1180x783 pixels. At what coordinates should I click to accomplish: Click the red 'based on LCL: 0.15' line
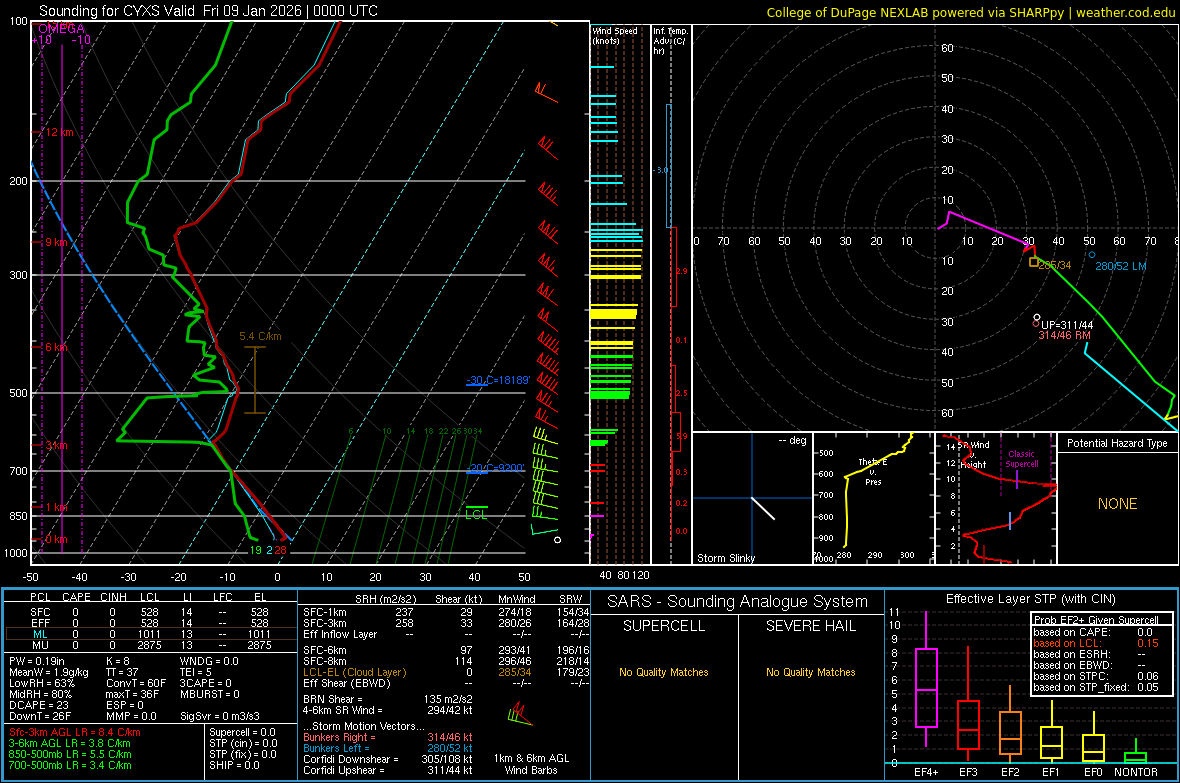tap(1096, 643)
